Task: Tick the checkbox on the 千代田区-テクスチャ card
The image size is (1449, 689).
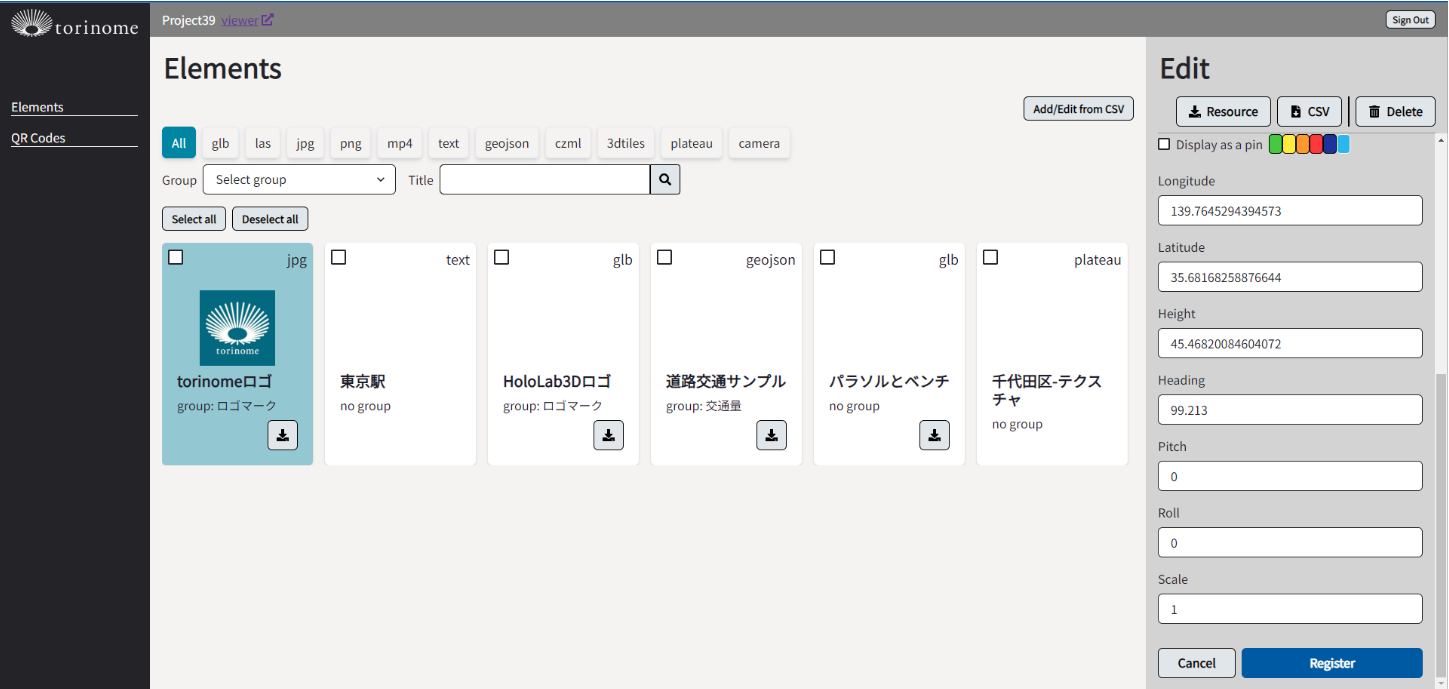Action: click(991, 258)
